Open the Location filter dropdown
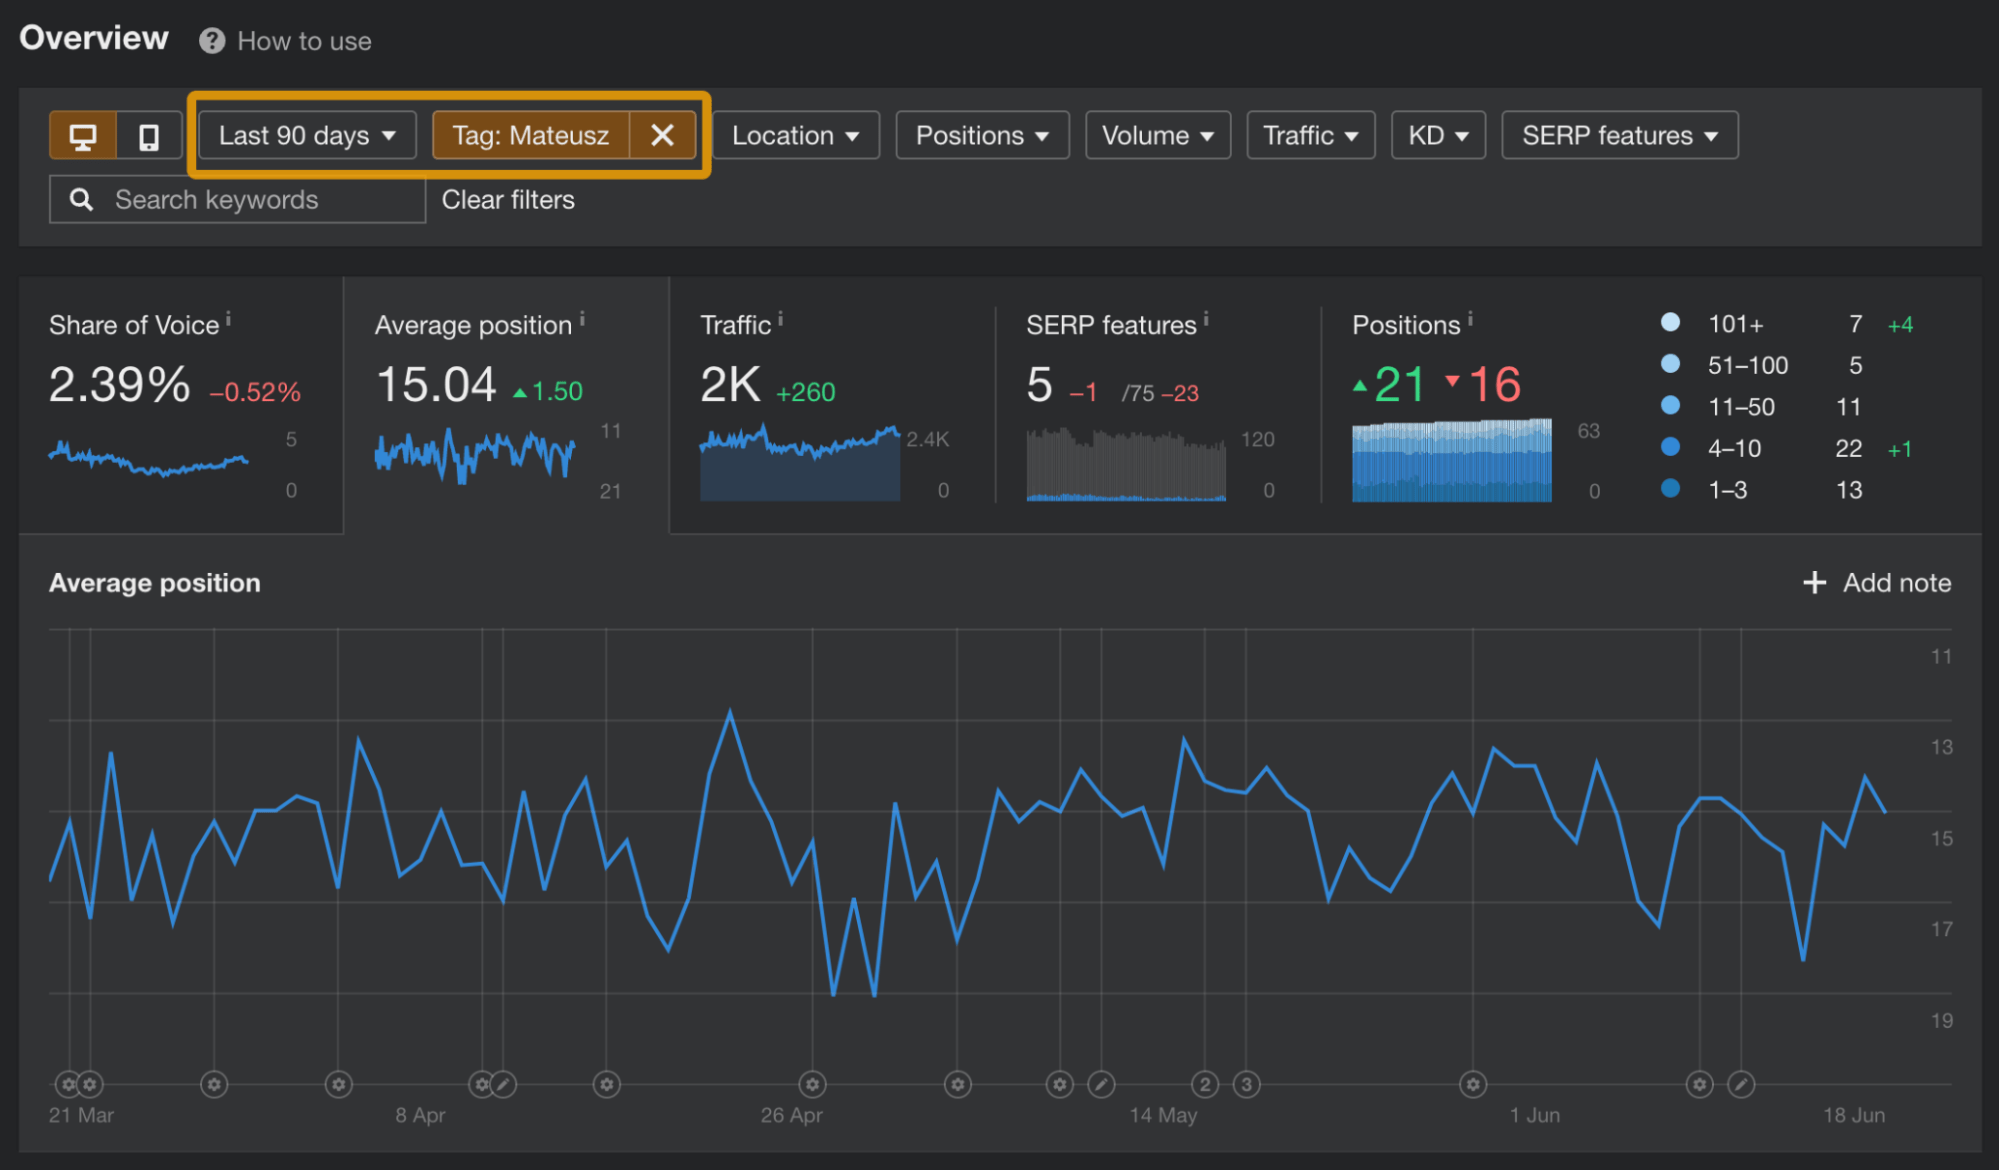Viewport: 1999px width, 1171px height. 796,134
